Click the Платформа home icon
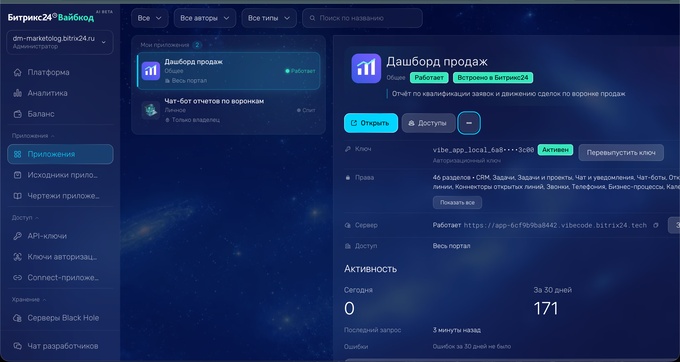This screenshot has width=680, height=362. point(17,72)
